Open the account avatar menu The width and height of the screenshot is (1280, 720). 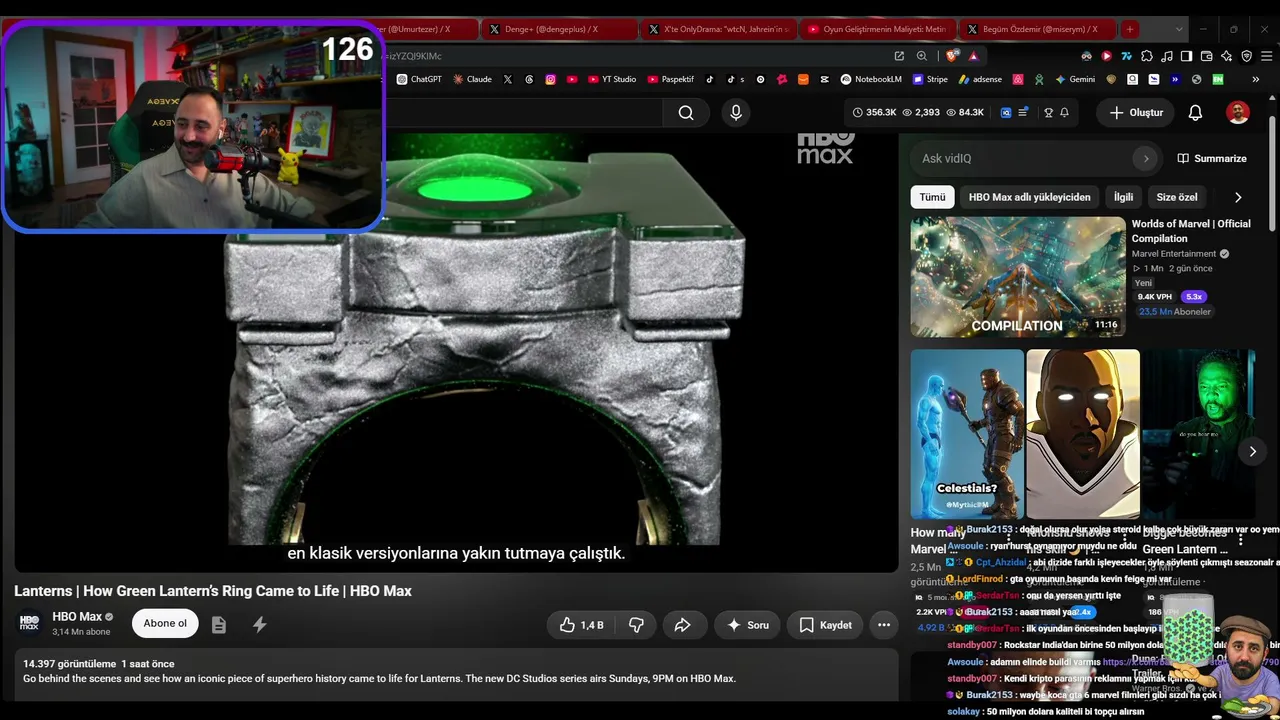(x=1238, y=113)
